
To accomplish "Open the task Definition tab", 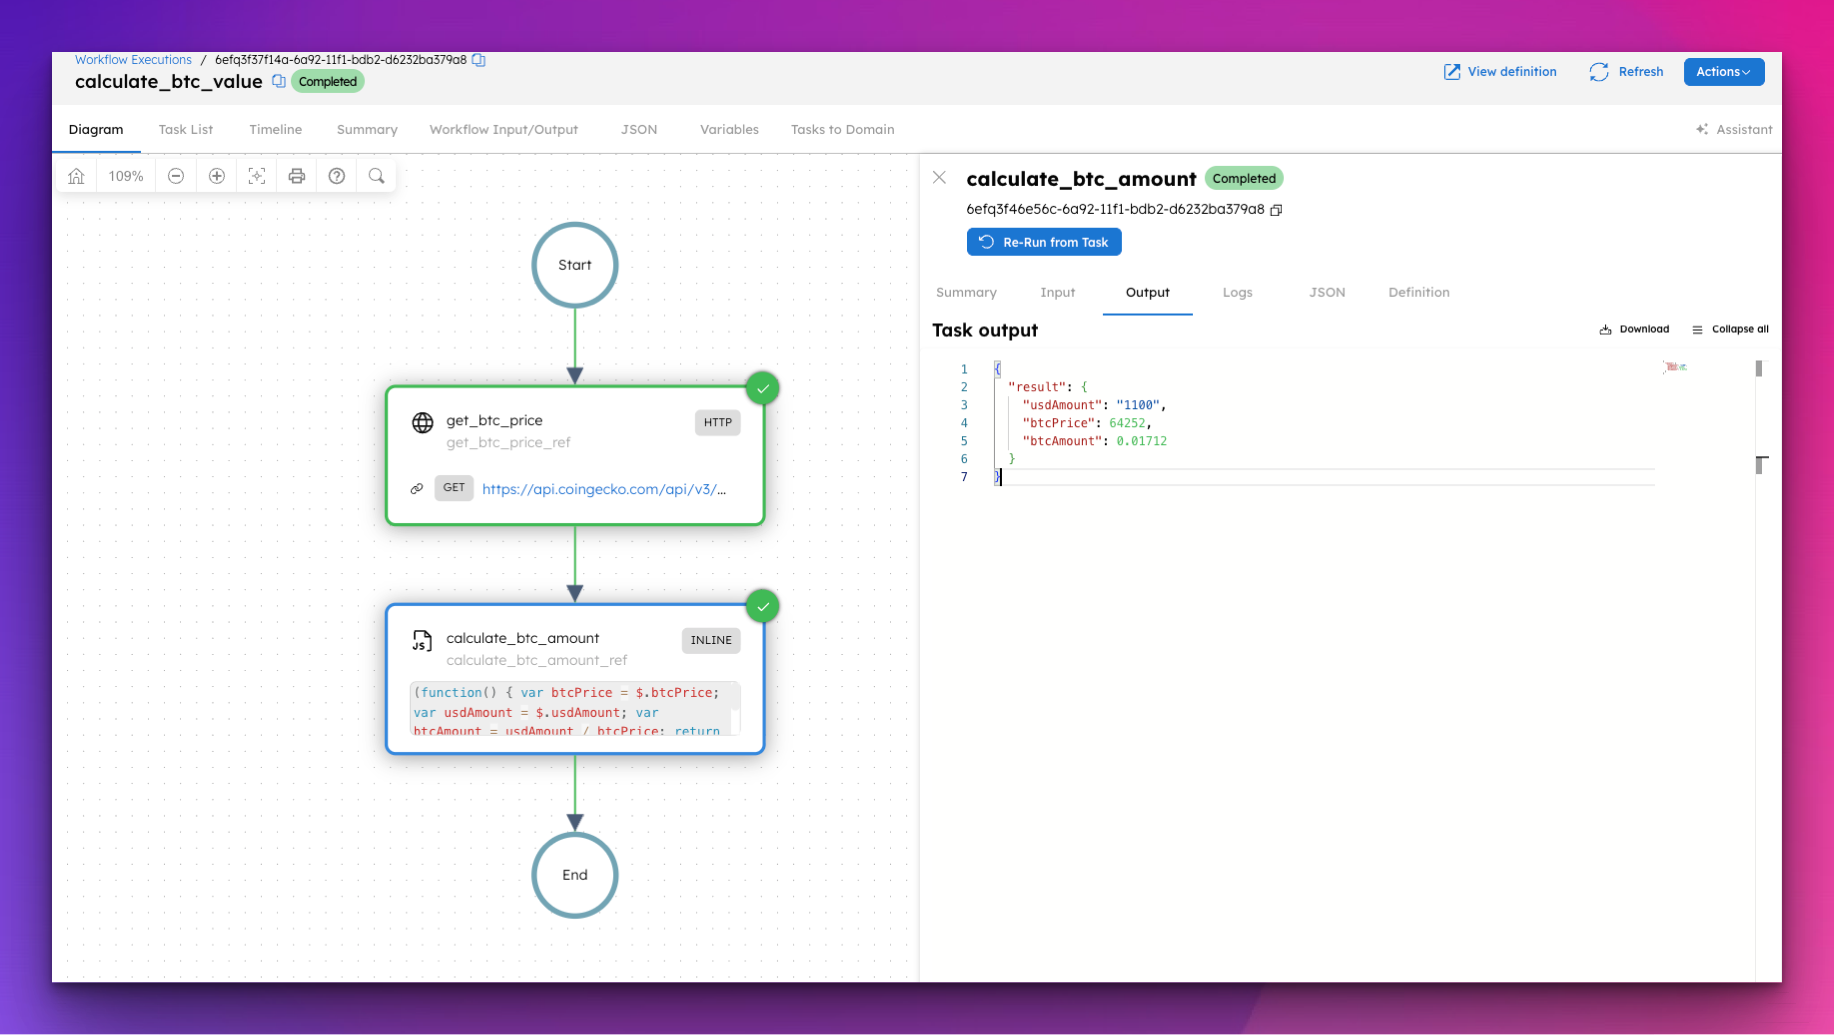I will (1418, 292).
